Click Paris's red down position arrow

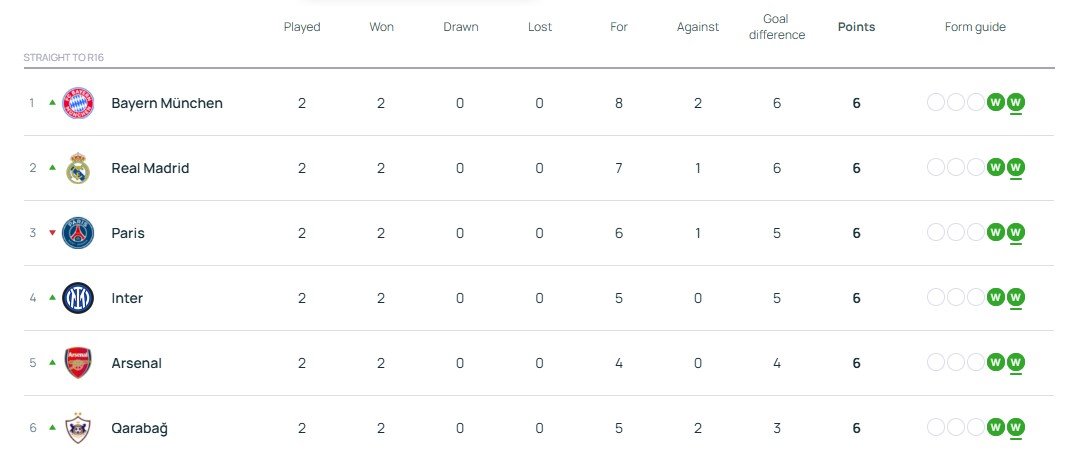point(52,233)
